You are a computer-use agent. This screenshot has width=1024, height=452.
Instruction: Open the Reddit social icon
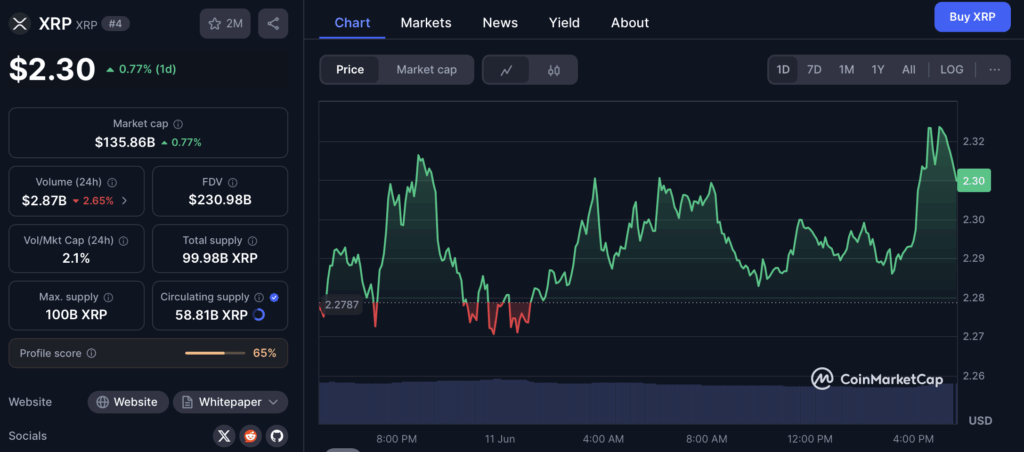250,436
